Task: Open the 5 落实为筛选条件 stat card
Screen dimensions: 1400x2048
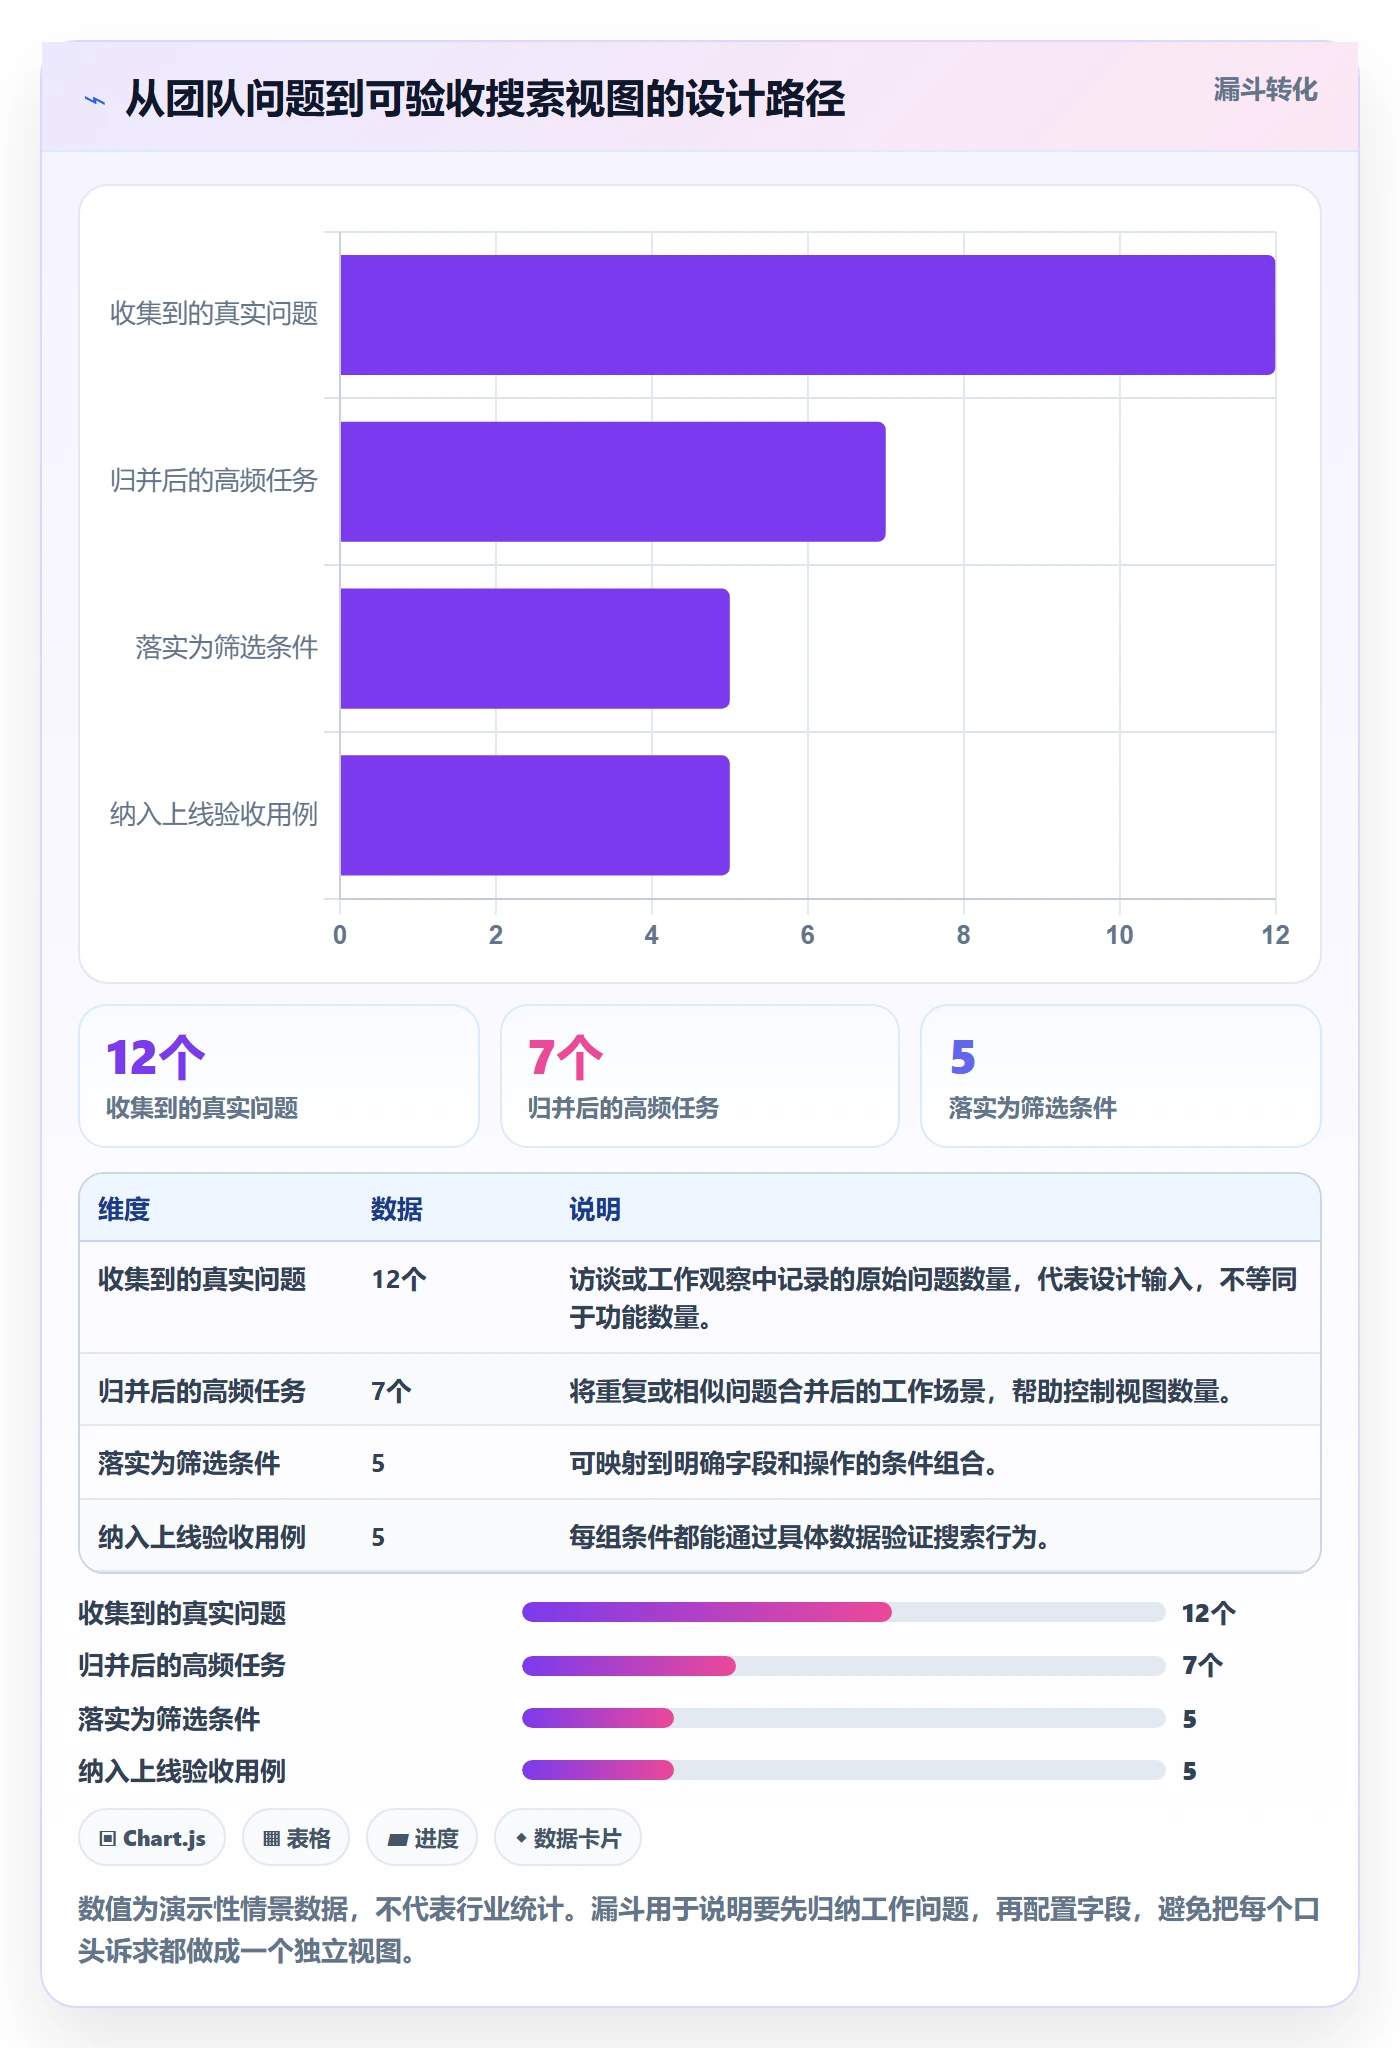Action: click(x=1121, y=1076)
